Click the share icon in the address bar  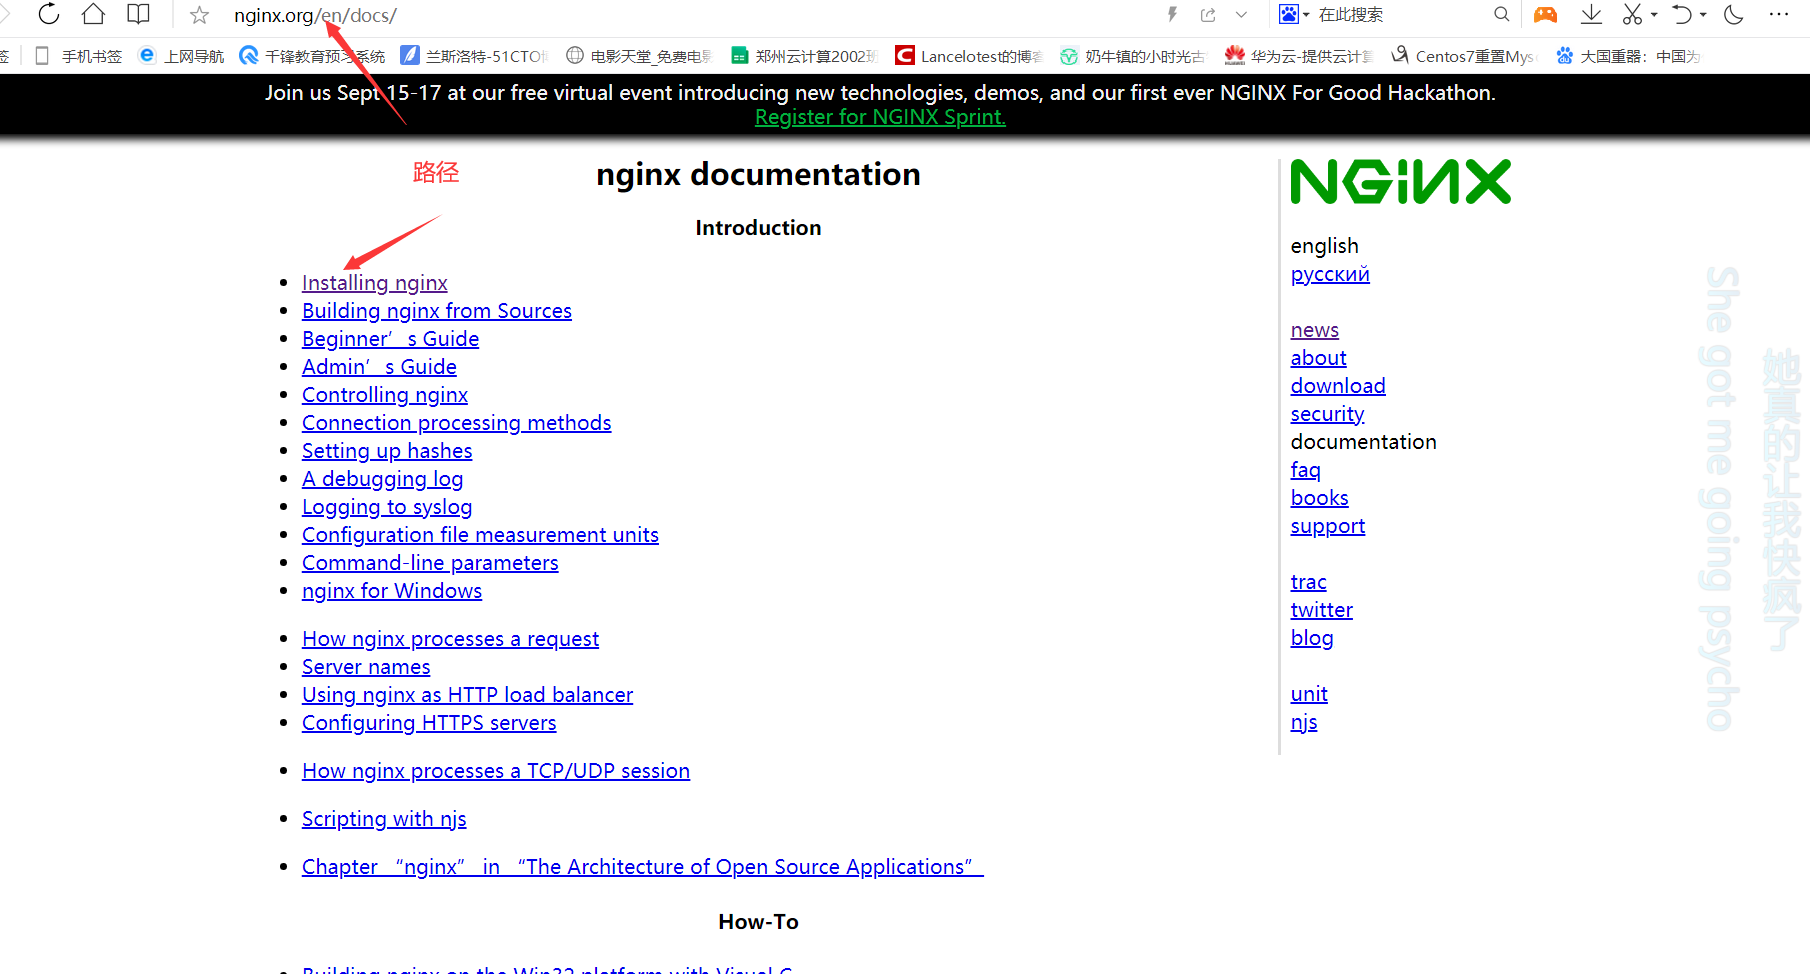[1208, 14]
